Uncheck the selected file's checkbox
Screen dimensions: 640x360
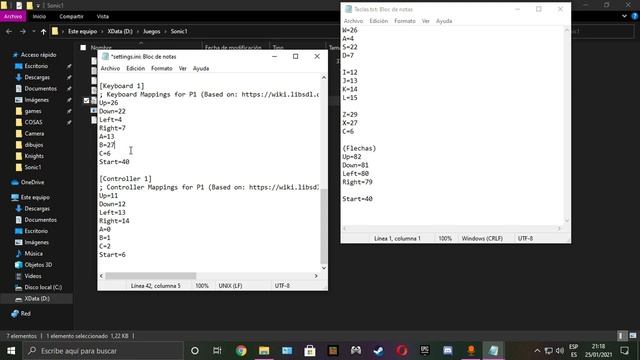(86, 100)
